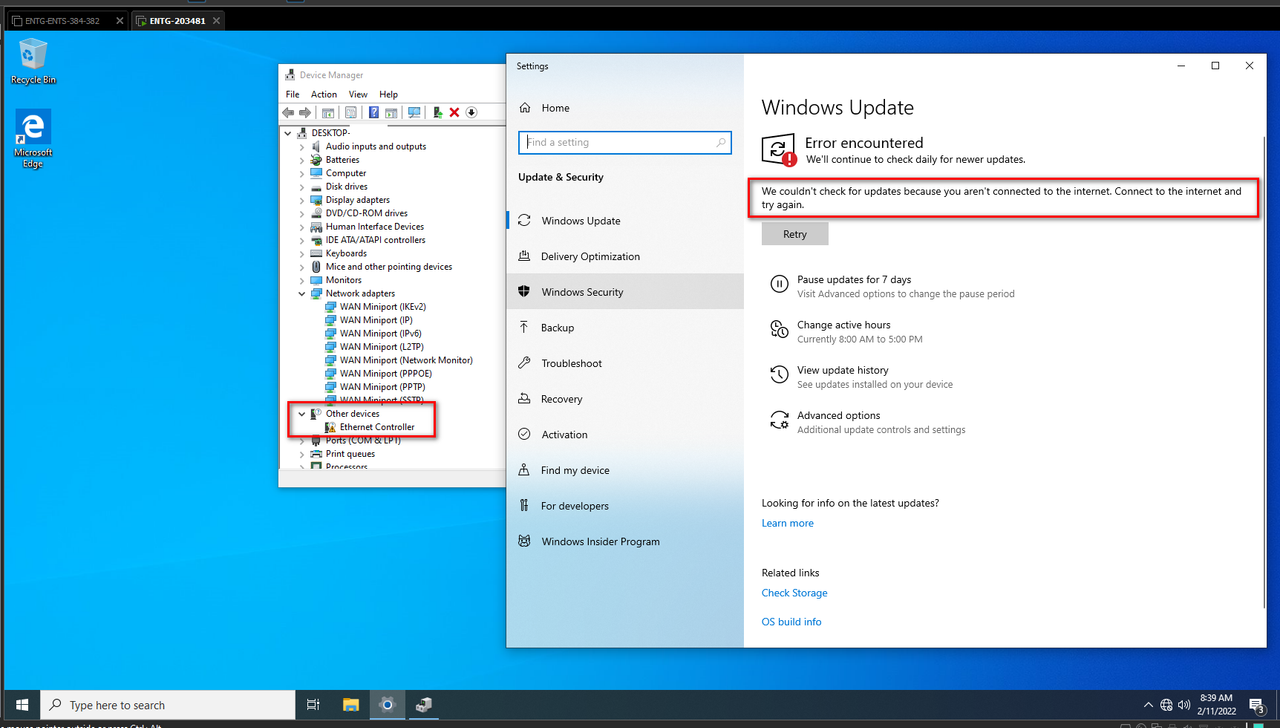The image size is (1280, 728).
Task: Click the OS build info link
Action: point(792,622)
